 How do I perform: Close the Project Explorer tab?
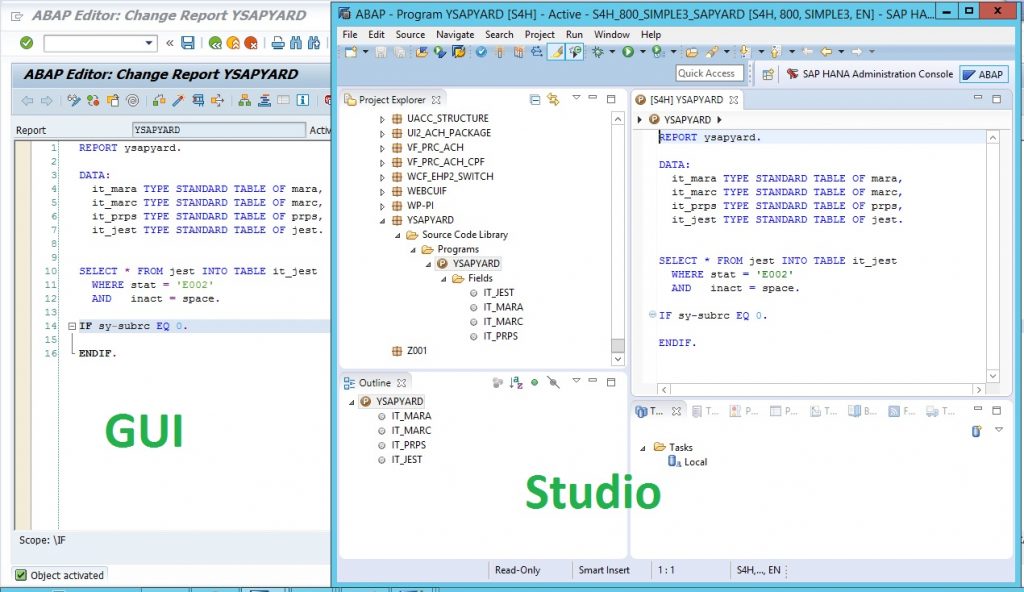[436, 100]
